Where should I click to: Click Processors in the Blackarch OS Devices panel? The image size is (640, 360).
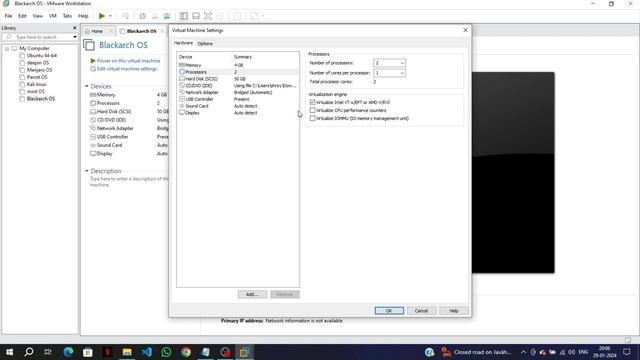[108, 103]
